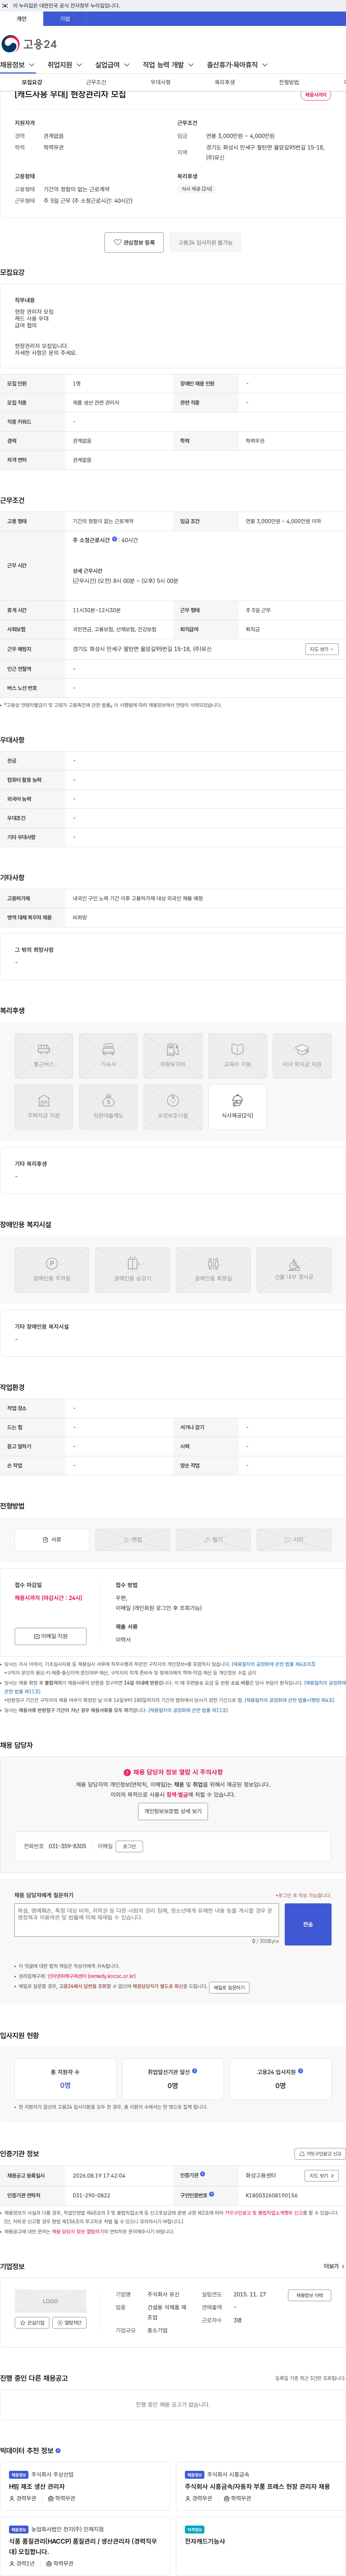Click the 장애인용 화장실 facility icon
The image size is (346, 2576).
[x=213, y=1270]
